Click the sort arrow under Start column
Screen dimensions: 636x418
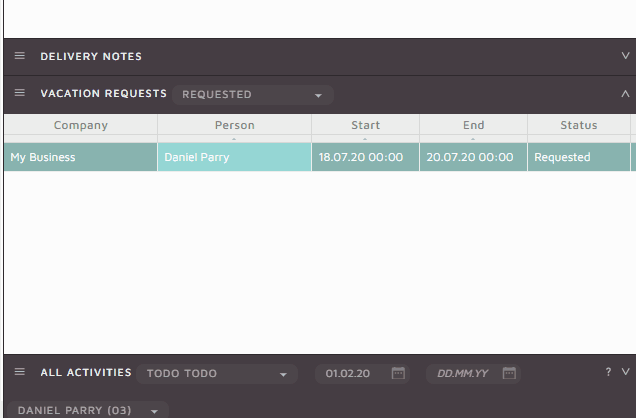[x=365, y=139]
